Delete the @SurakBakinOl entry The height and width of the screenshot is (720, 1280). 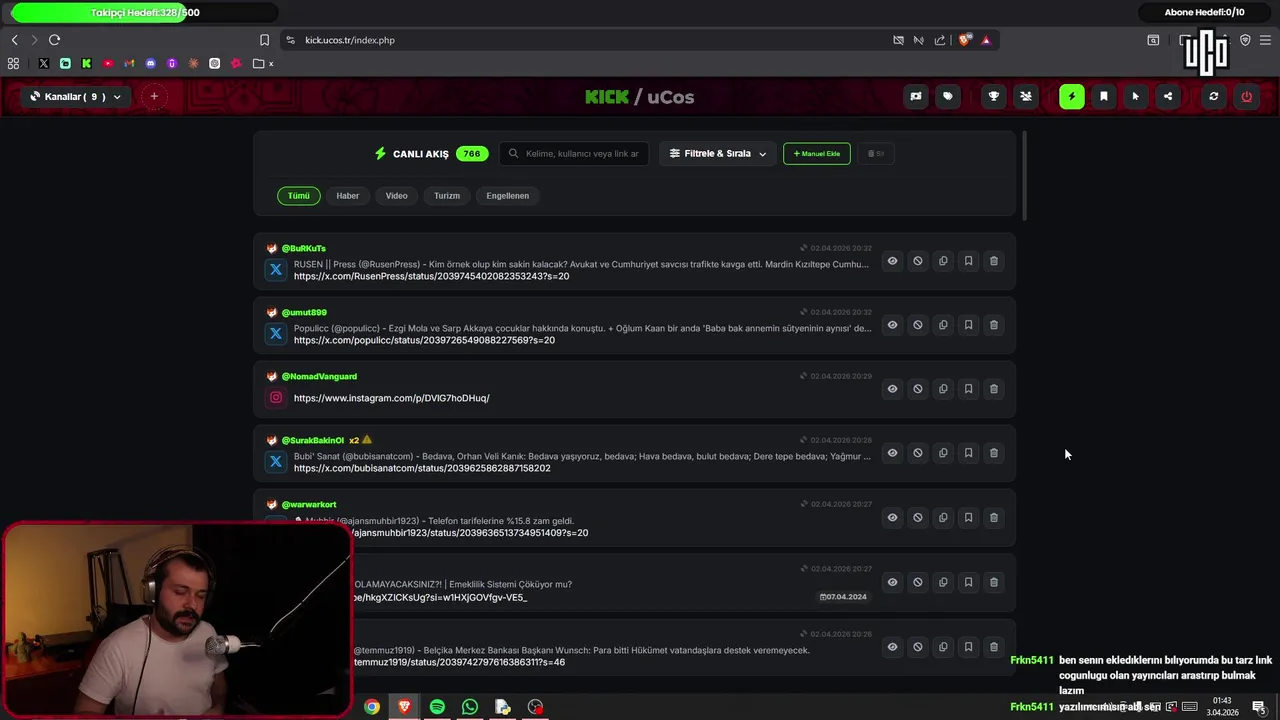pos(993,453)
